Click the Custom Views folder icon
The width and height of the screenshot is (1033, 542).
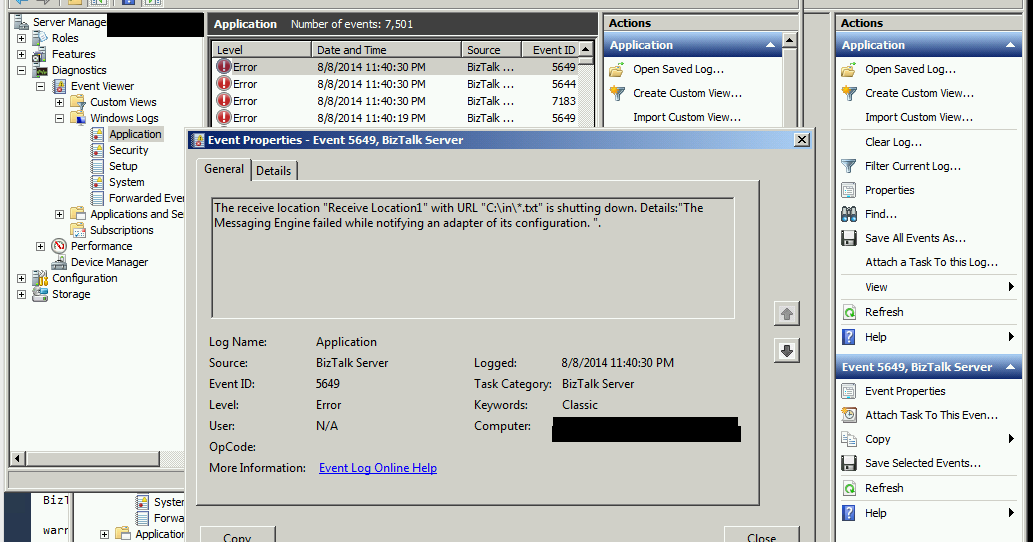tap(78, 102)
